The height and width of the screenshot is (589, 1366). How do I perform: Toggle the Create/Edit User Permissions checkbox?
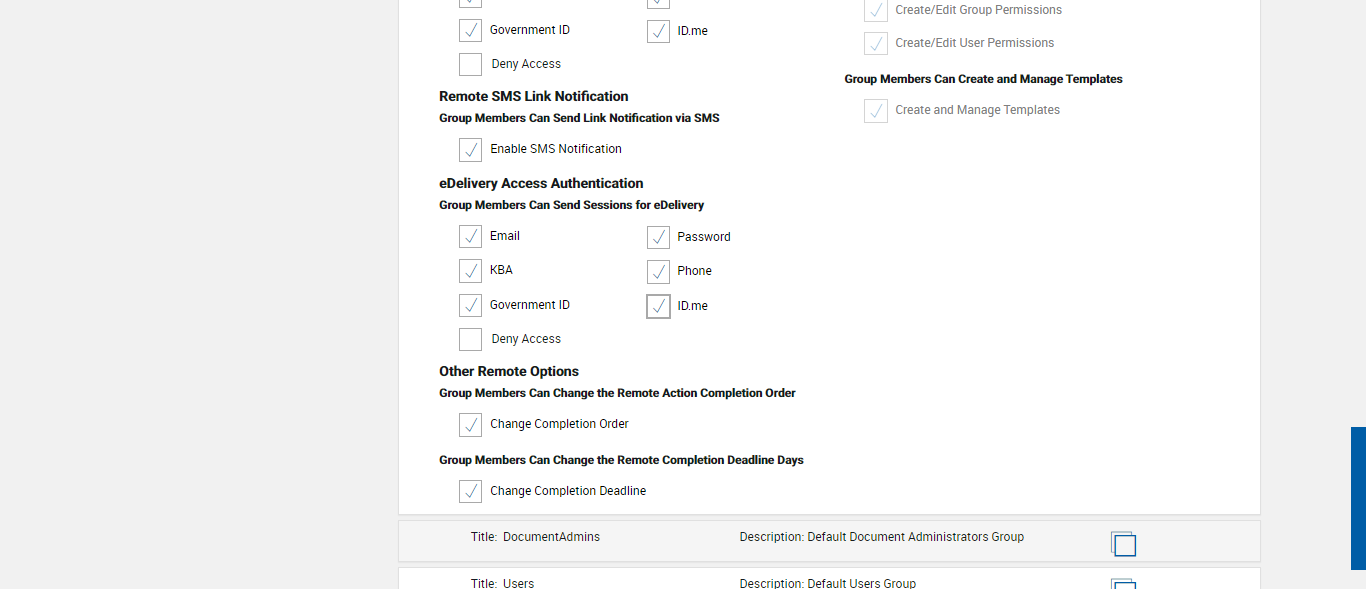pos(876,44)
